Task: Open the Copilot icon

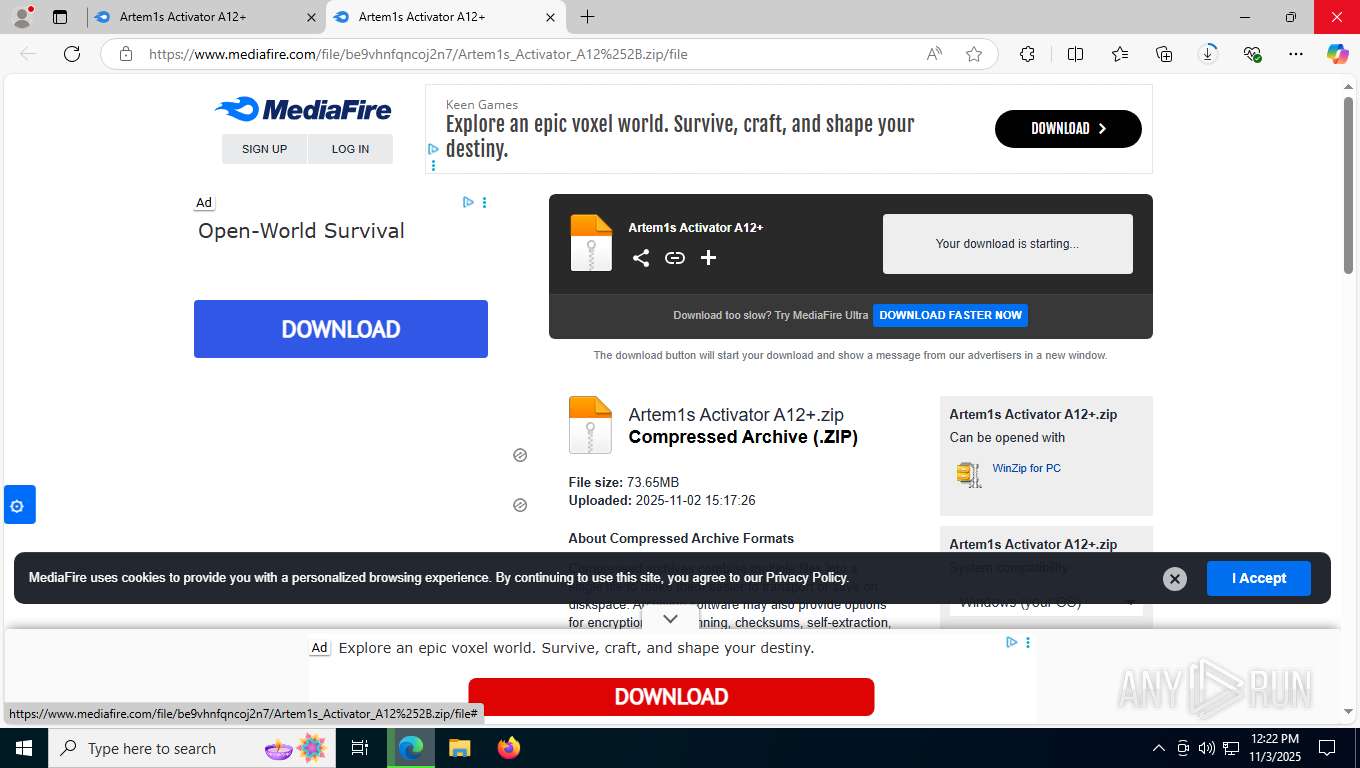Action: pyautogui.click(x=1337, y=54)
